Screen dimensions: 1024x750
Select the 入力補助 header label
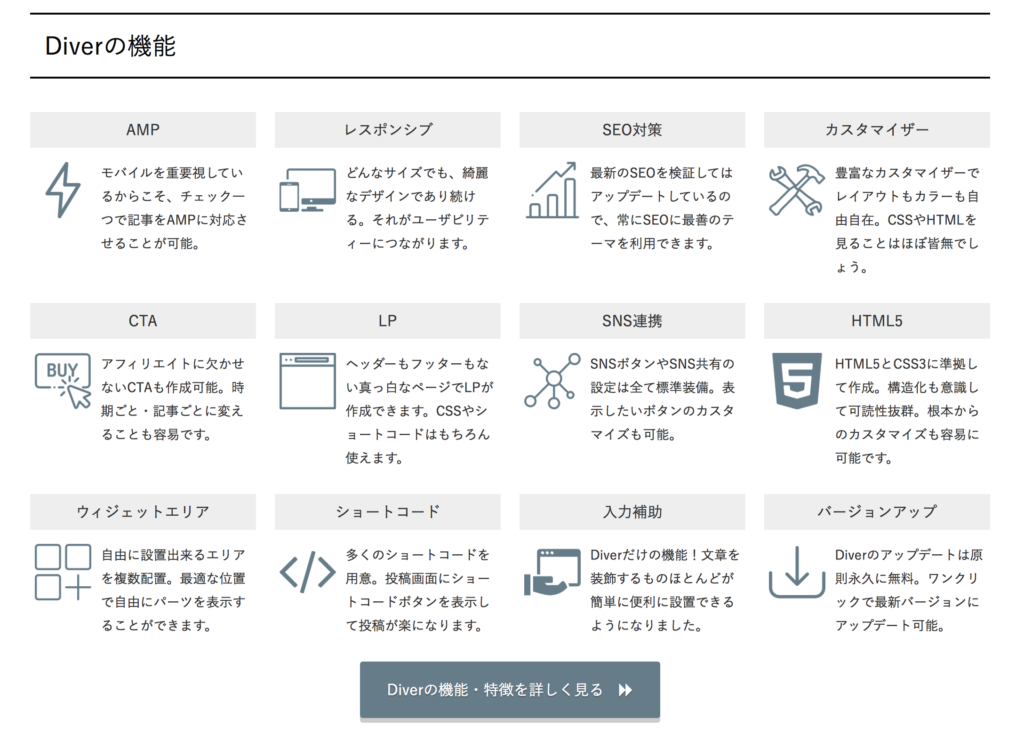point(632,512)
